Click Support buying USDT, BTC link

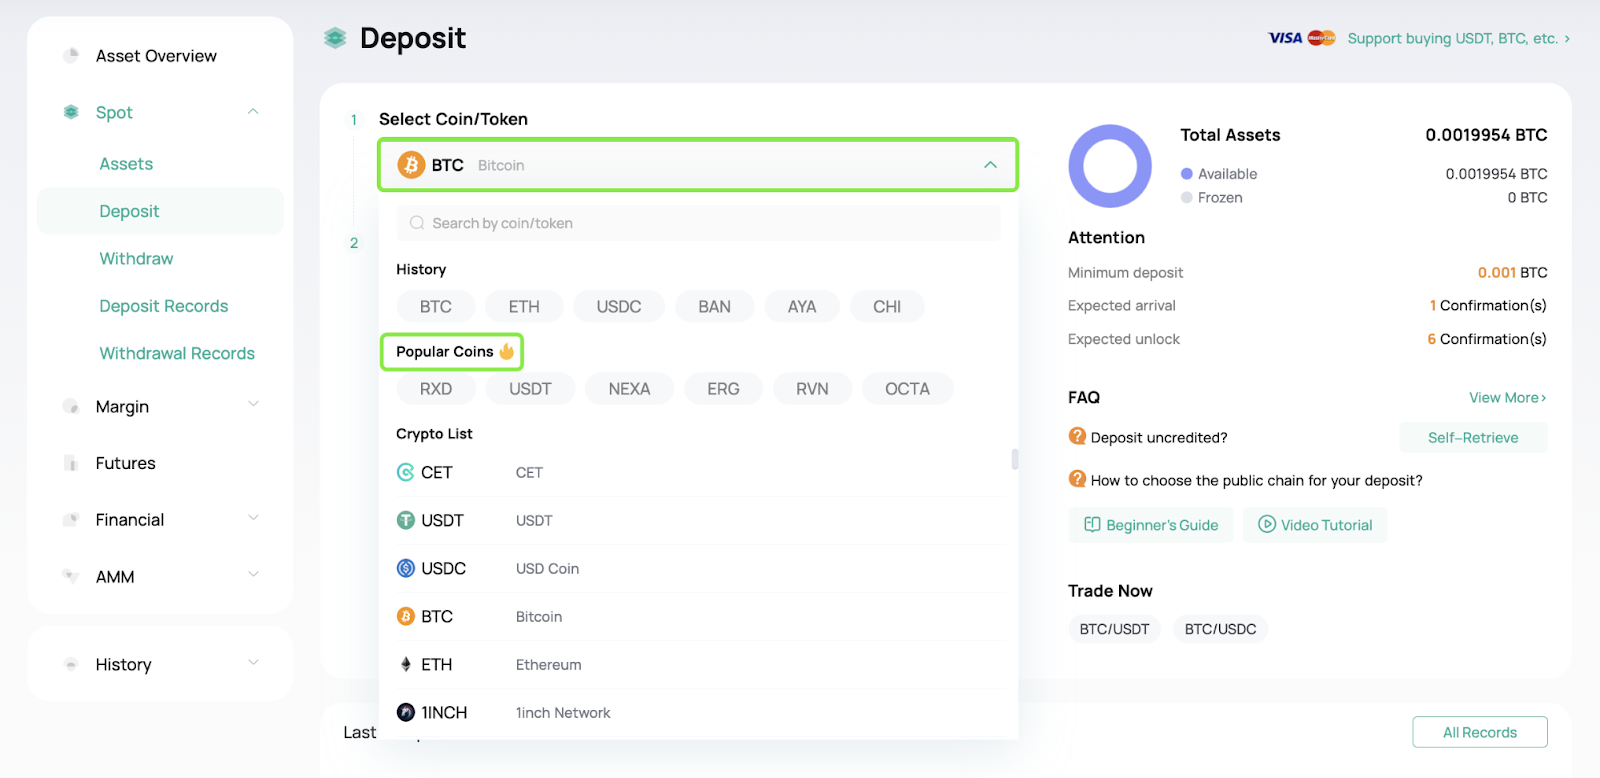tap(1459, 38)
